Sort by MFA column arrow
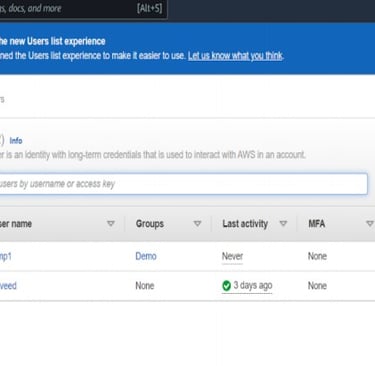This screenshot has width=375, height=366. point(370,224)
